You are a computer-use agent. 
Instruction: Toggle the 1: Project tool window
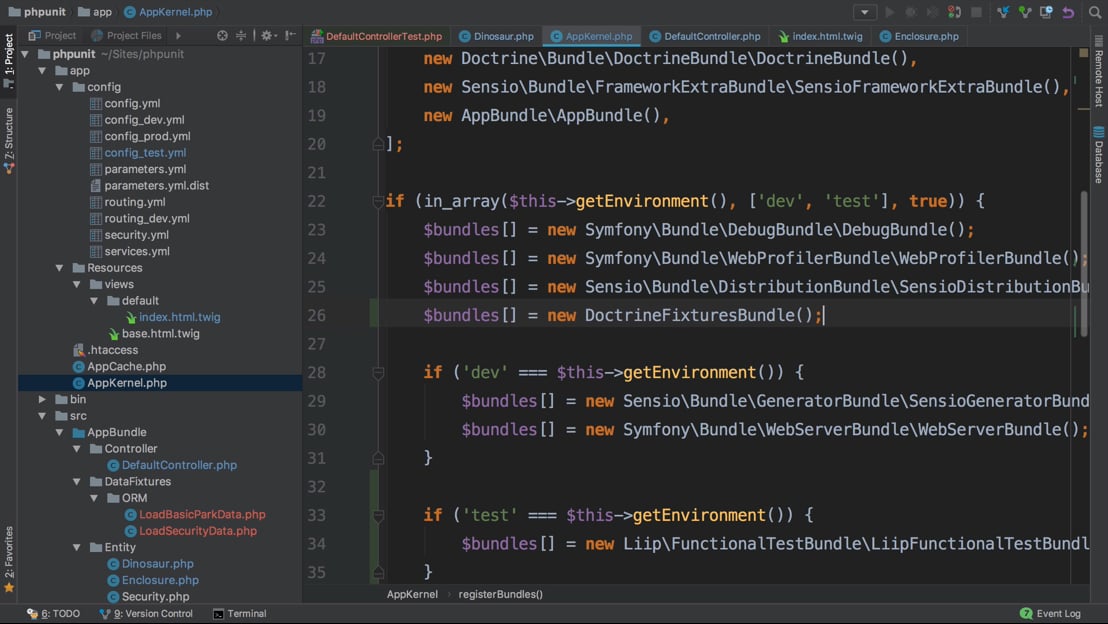pyautogui.click(x=8, y=60)
